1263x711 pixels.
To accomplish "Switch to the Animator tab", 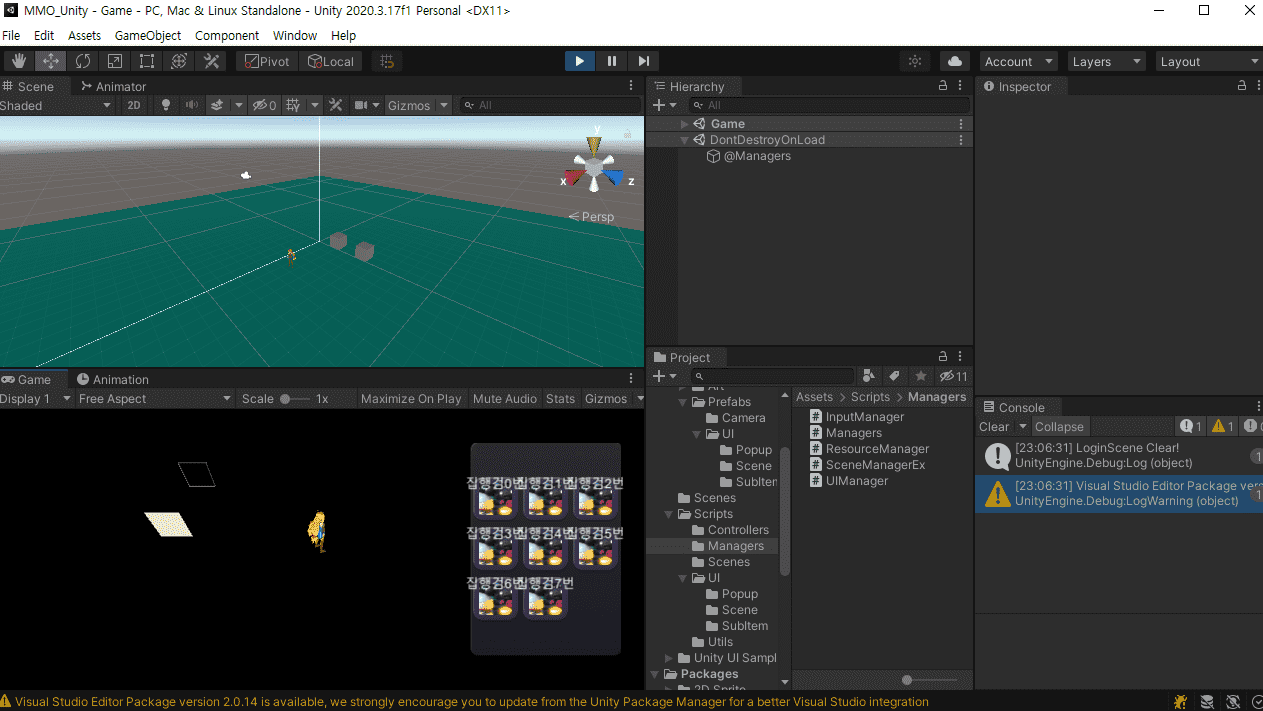I will [114, 86].
